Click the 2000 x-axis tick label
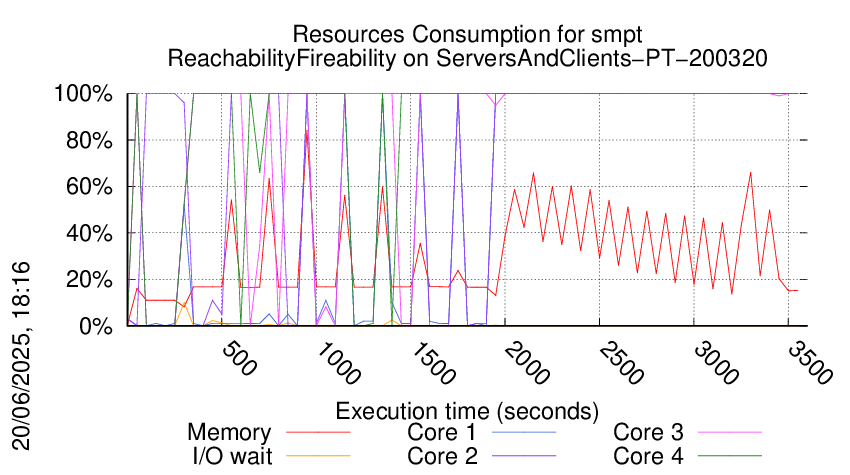 pyautogui.click(x=527, y=363)
